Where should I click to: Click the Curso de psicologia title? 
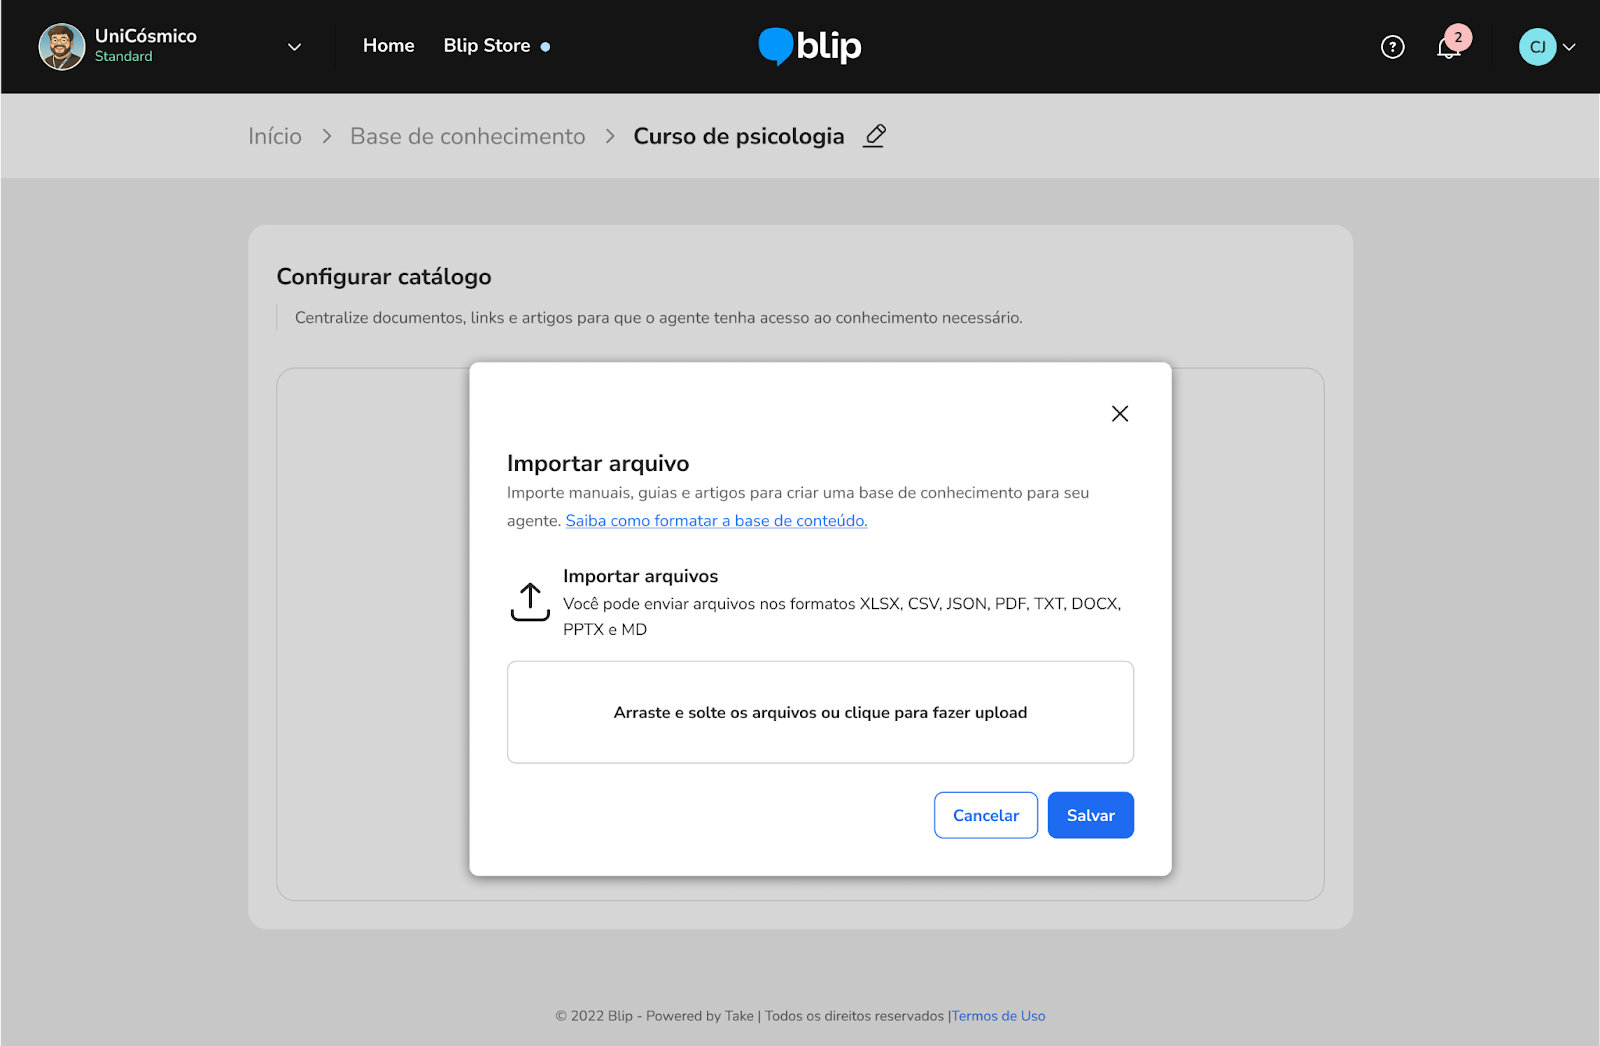[738, 136]
